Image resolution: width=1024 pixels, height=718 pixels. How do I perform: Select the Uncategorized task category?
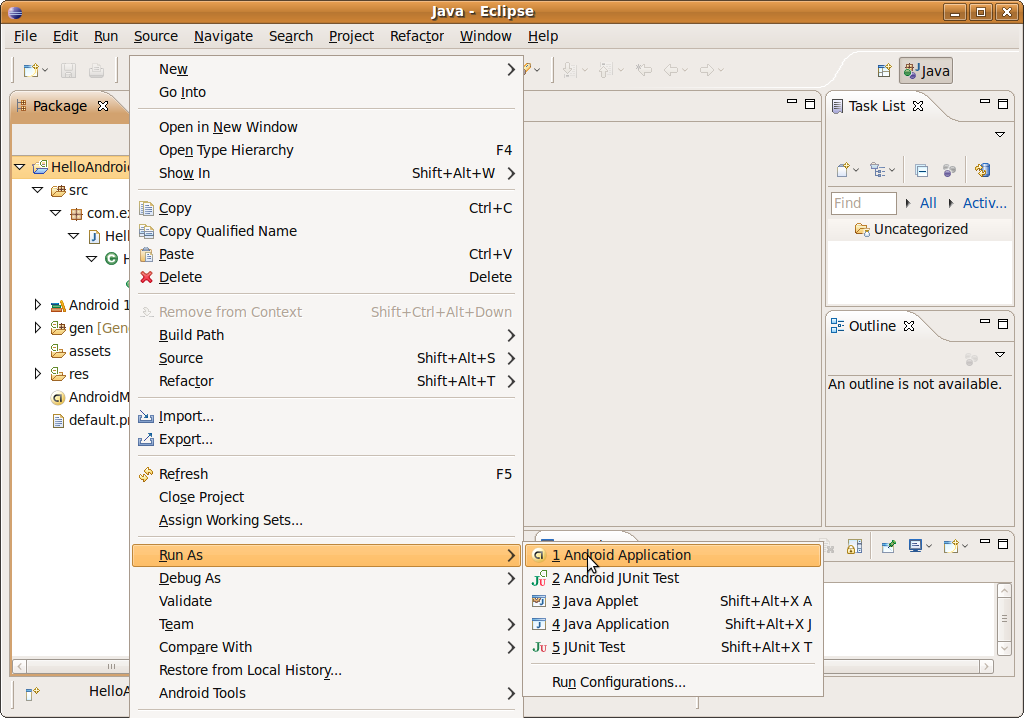tap(920, 229)
